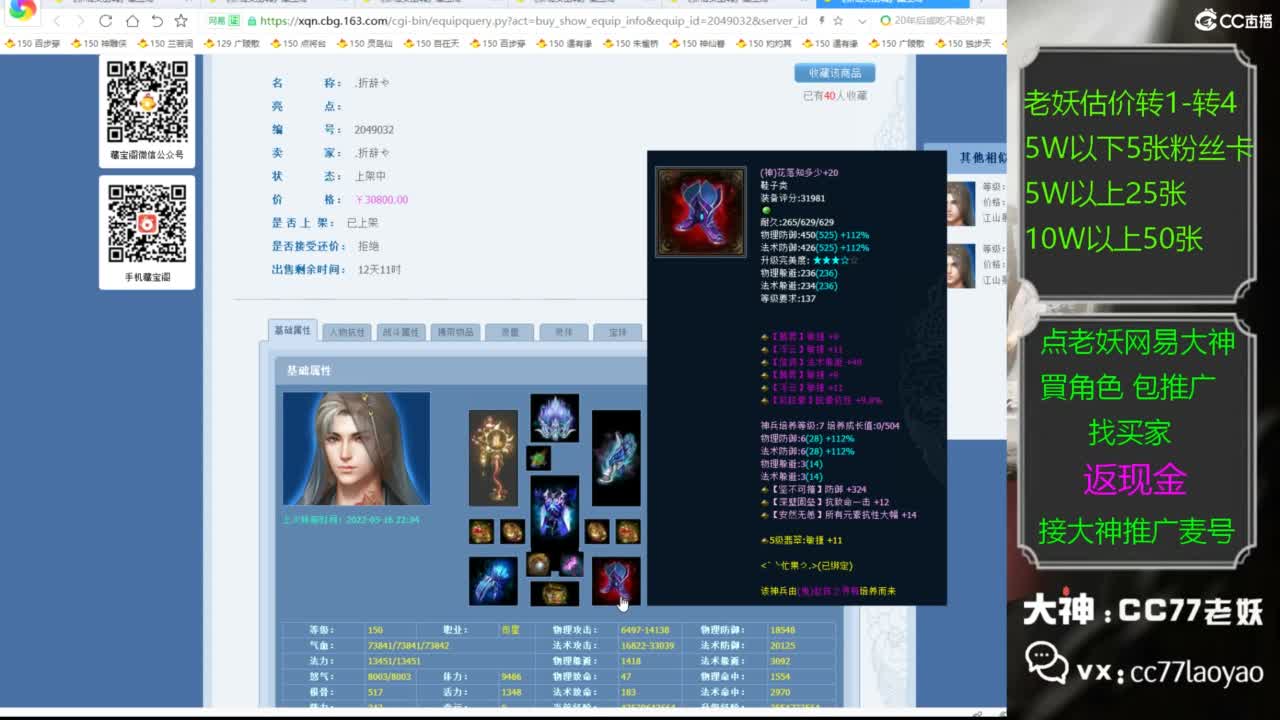1280x720 pixels.
Task: Click the physical attack value 6497-14138
Action: tap(645, 630)
